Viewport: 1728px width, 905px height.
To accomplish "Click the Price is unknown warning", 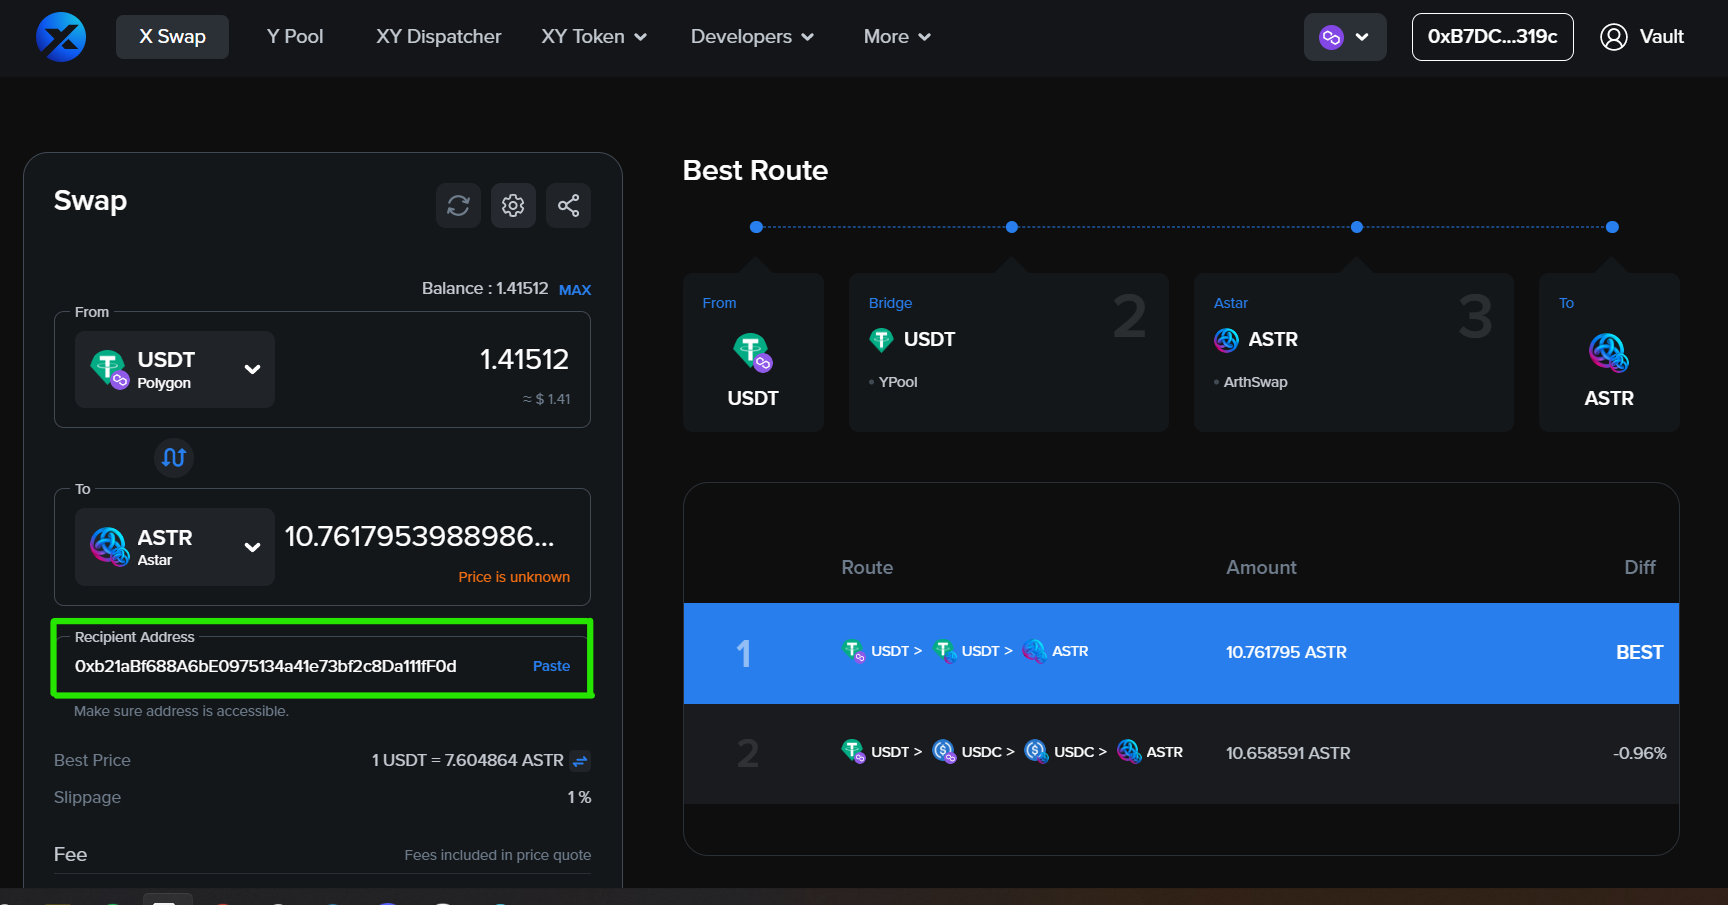I will click(514, 577).
